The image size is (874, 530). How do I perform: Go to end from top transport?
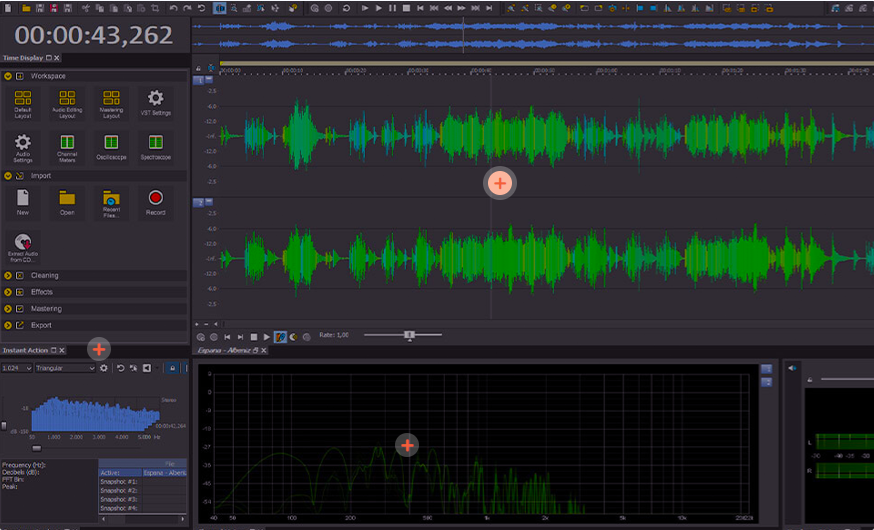click(x=489, y=8)
